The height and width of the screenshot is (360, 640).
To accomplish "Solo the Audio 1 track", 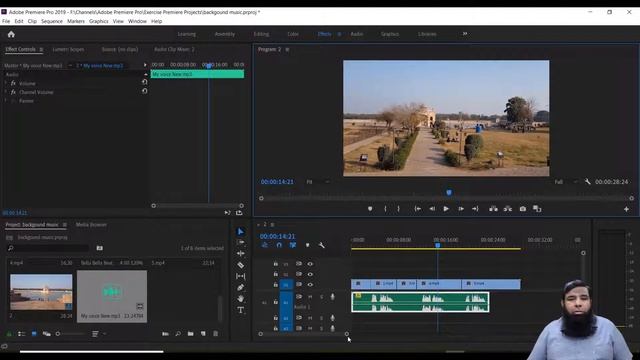I will click(x=321, y=297).
